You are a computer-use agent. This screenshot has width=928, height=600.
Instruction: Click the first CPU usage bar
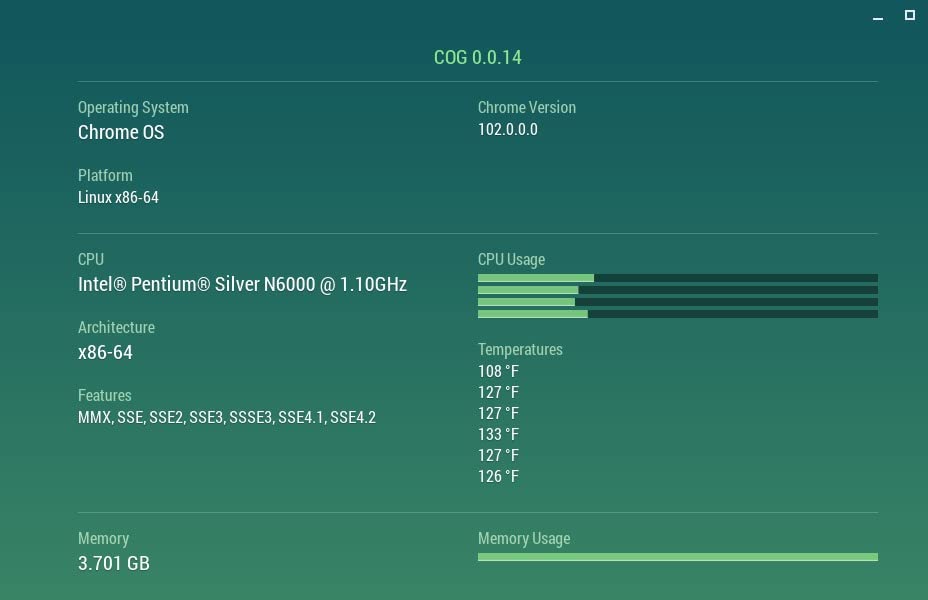678,278
